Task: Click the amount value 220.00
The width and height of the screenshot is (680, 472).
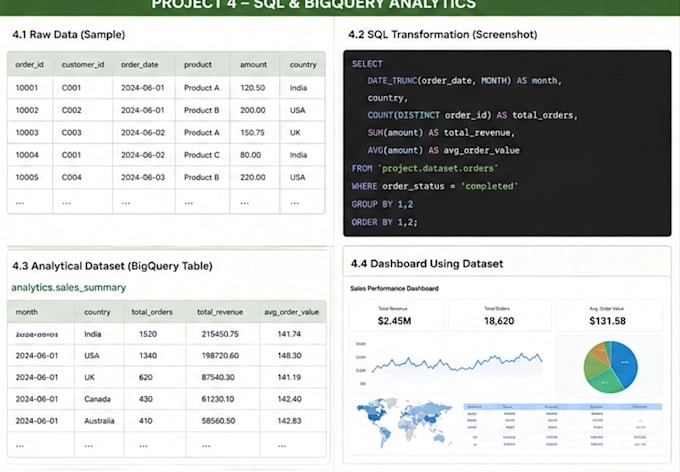Action: (253, 177)
